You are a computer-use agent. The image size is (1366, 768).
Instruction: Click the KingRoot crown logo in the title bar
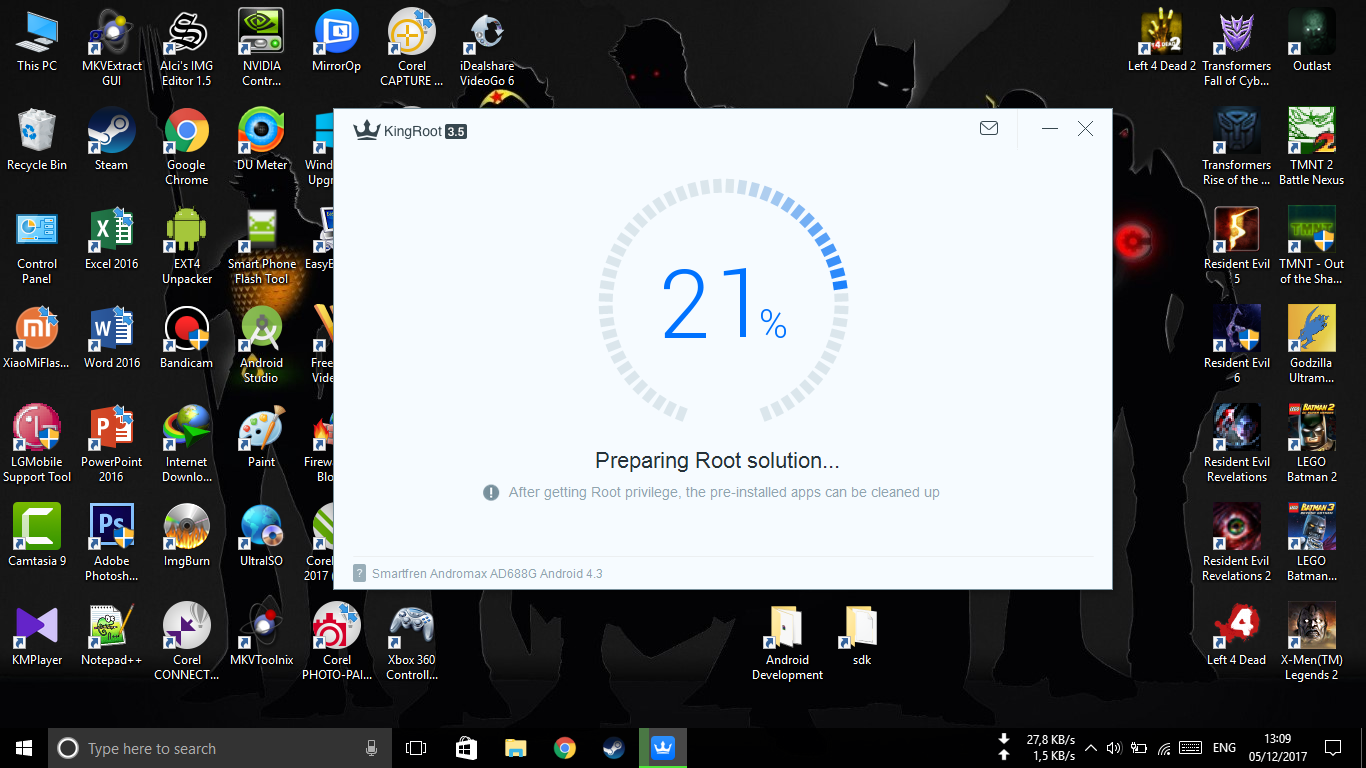(366, 131)
